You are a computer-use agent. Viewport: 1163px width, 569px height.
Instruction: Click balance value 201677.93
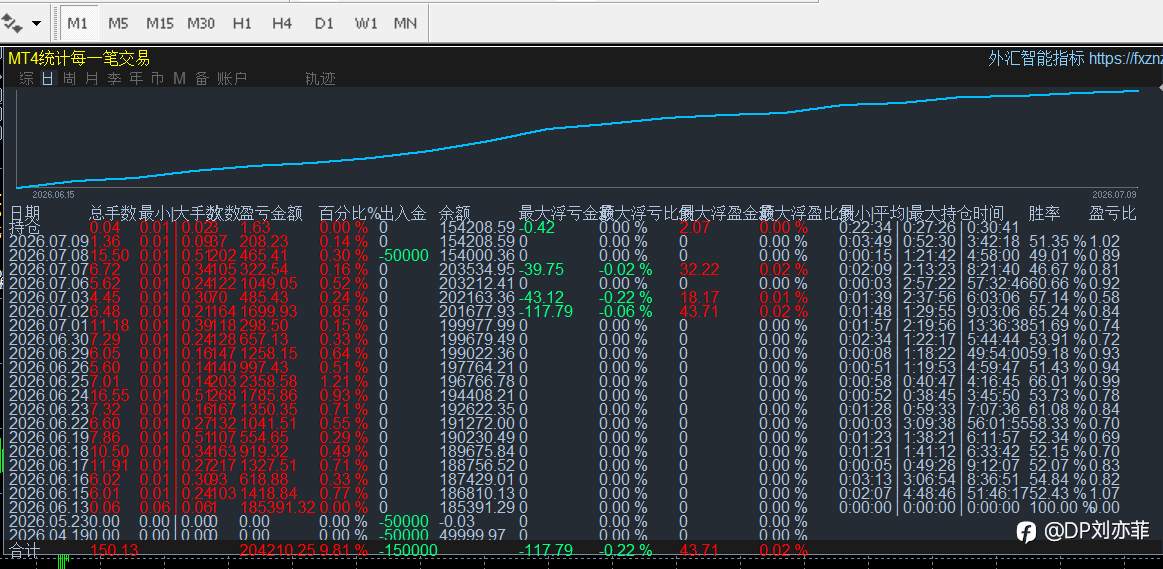[x=477, y=312]
